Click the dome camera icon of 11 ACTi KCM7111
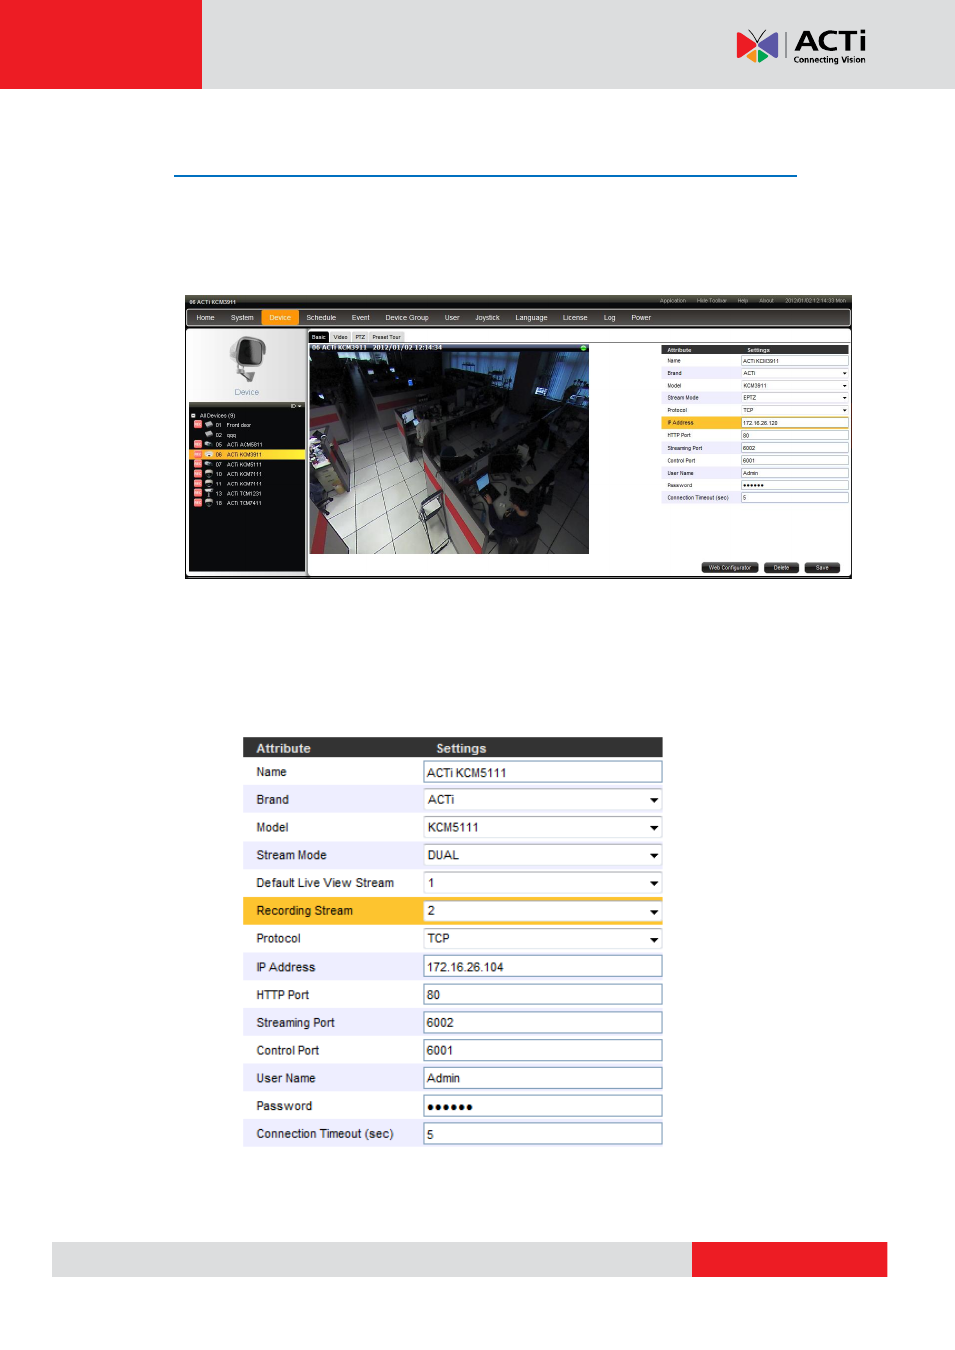955x1350 pixels. [x=208, y=483]
